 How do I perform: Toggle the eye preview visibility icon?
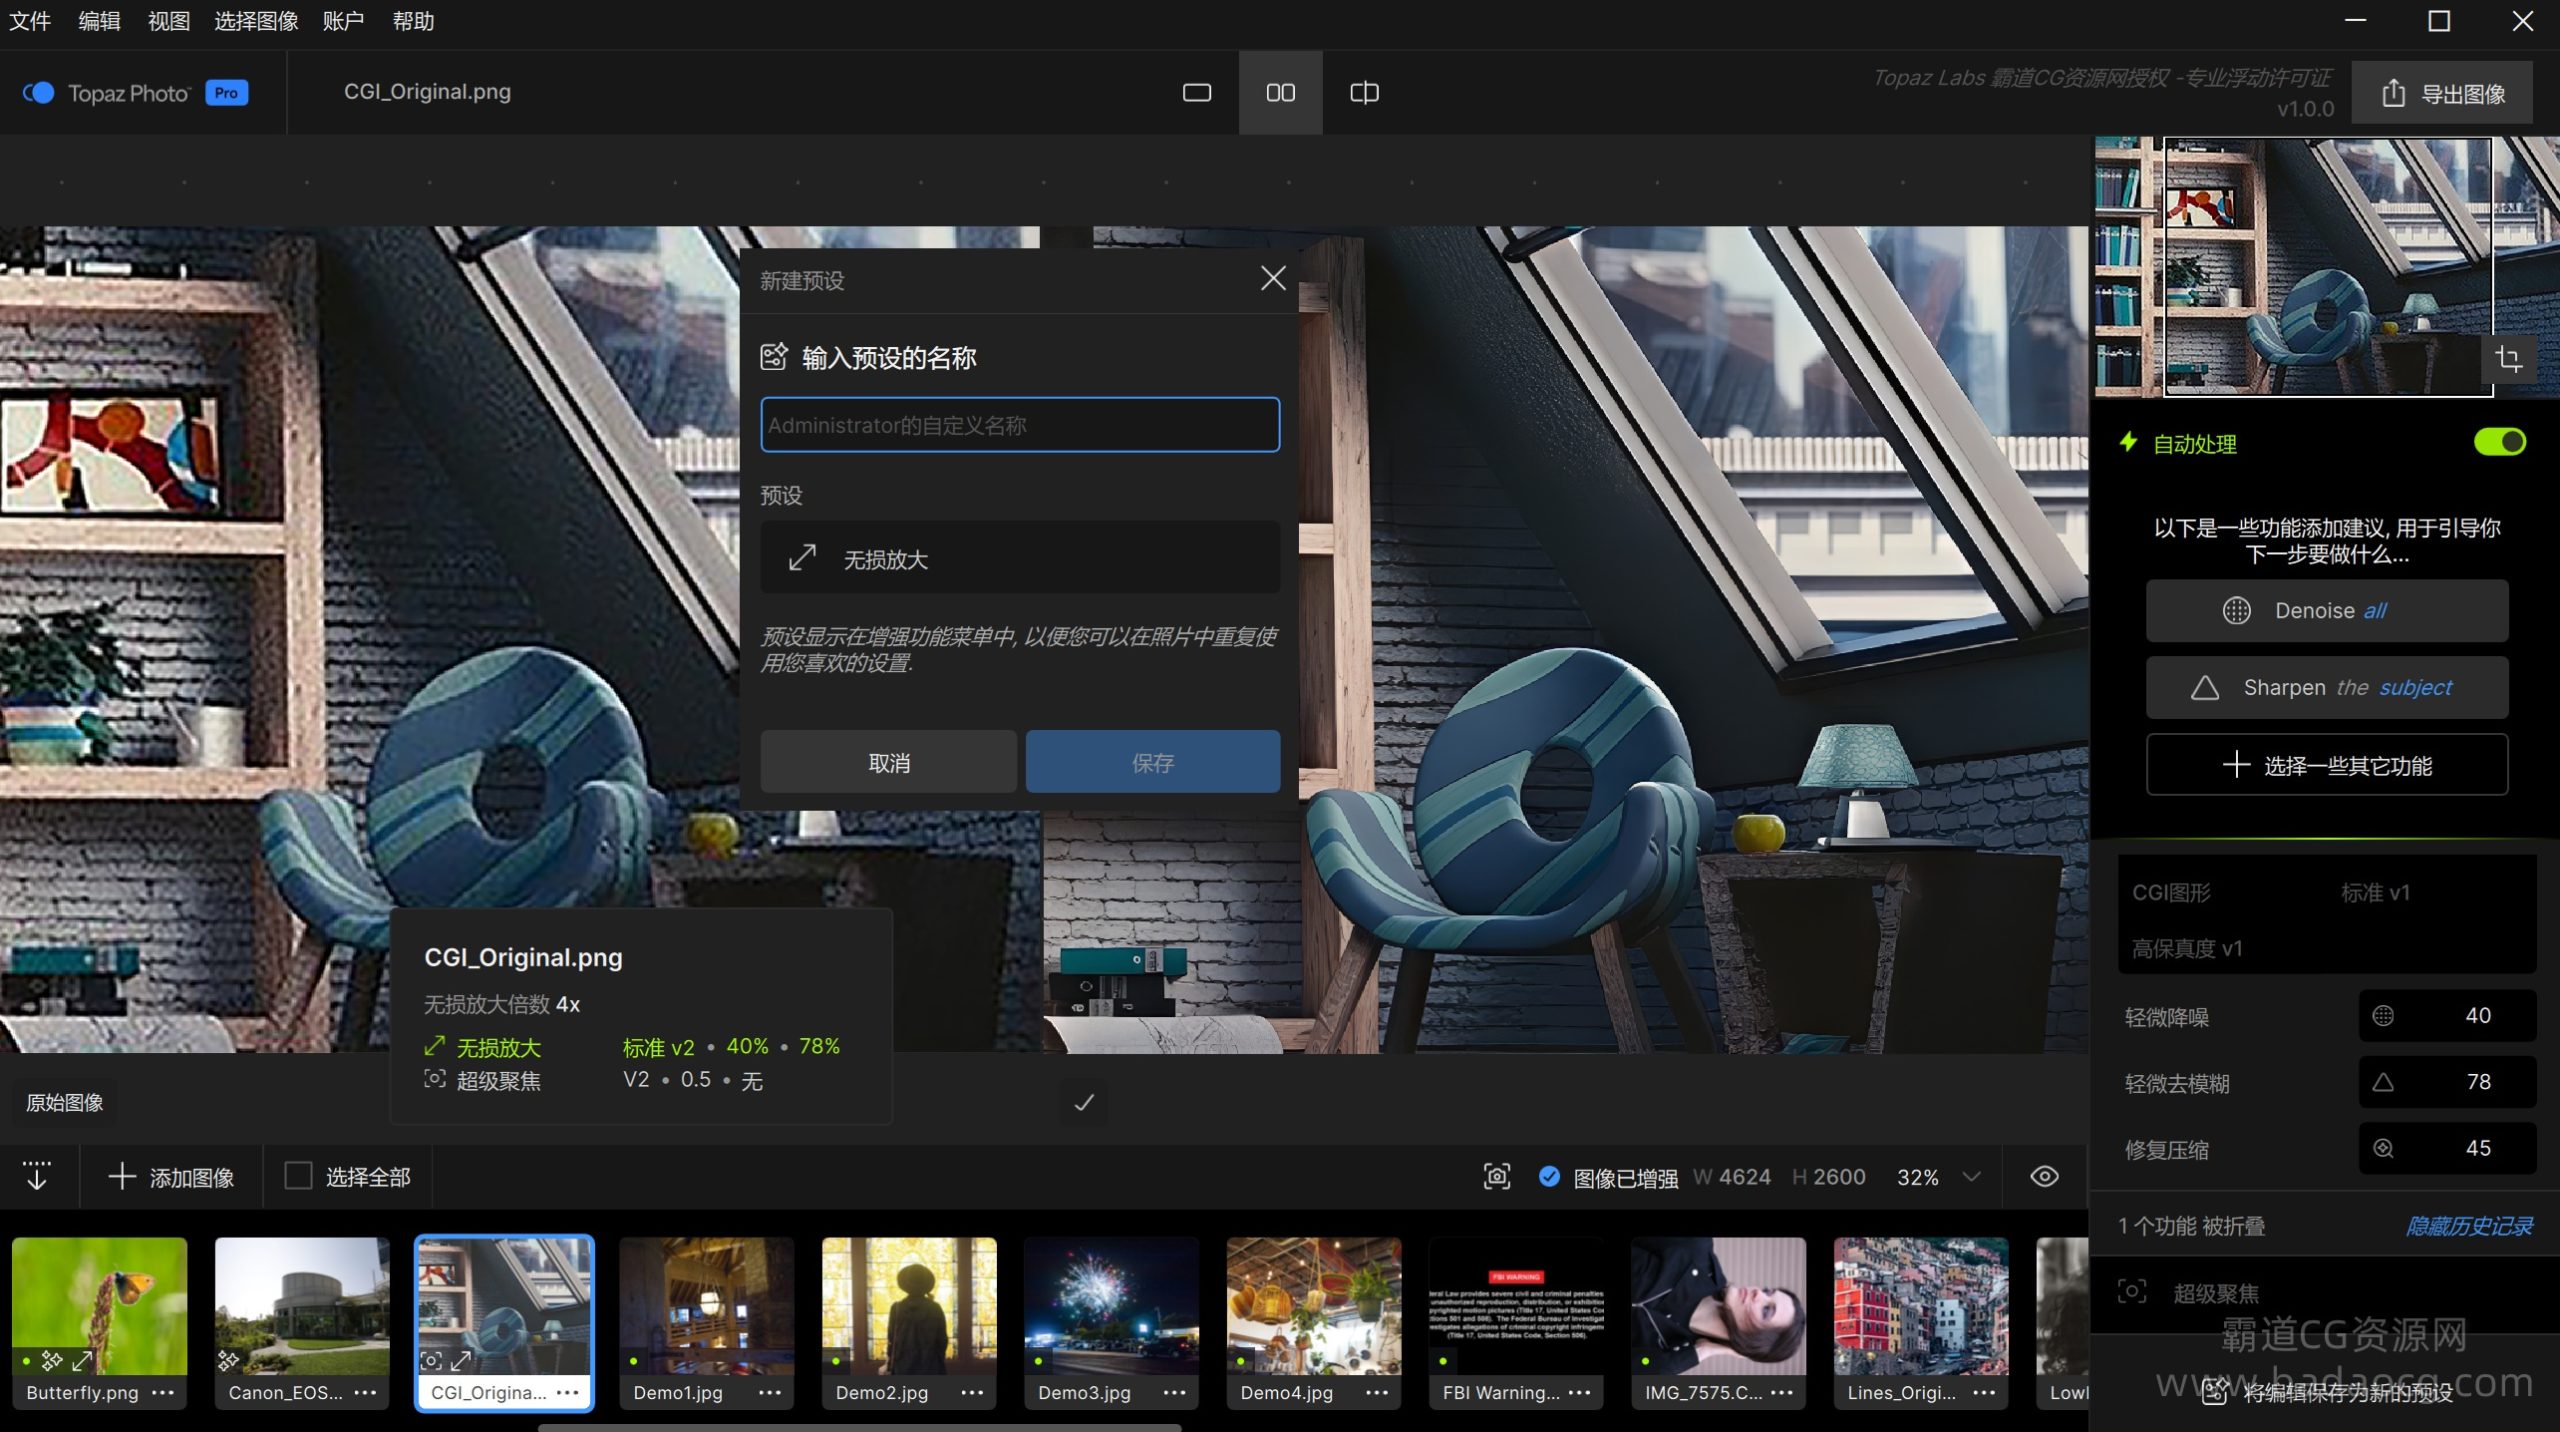pyautogui.click(x=2044, y=1177)
